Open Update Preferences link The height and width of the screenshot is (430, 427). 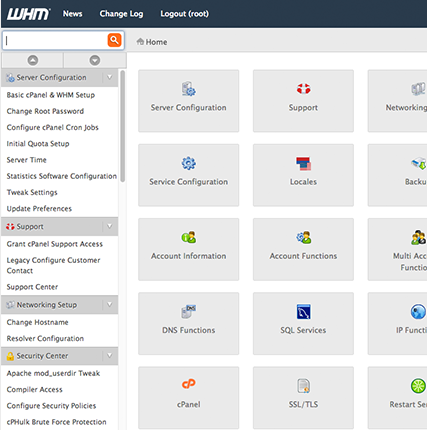click(39, 209)
